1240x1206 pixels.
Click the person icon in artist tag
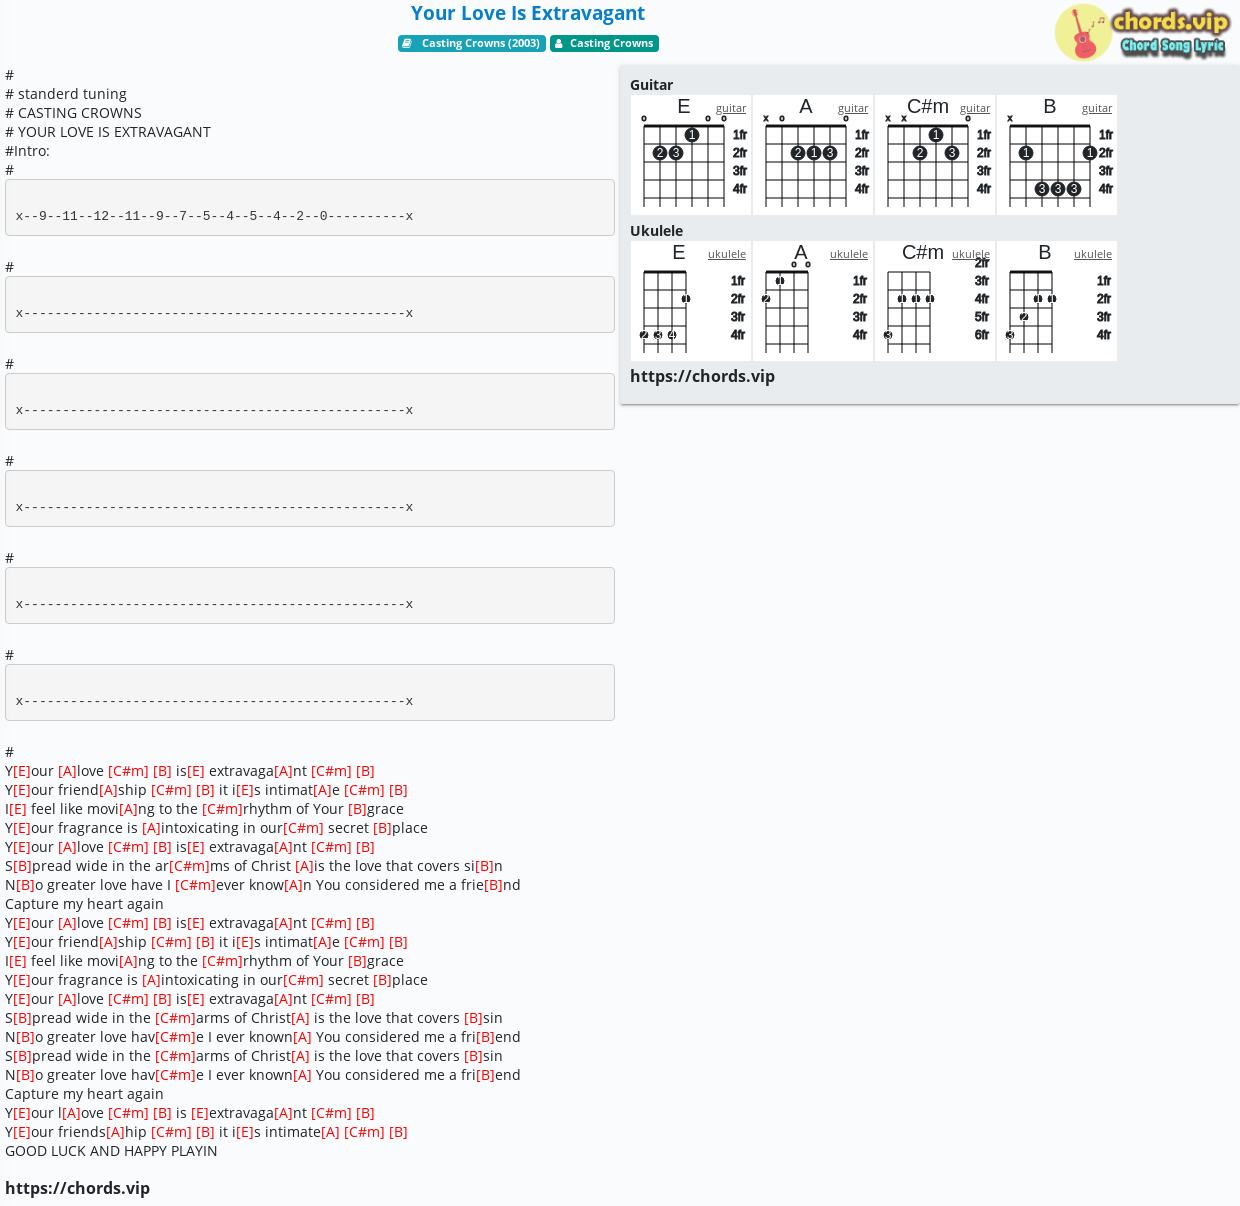[x=559, y=43]
